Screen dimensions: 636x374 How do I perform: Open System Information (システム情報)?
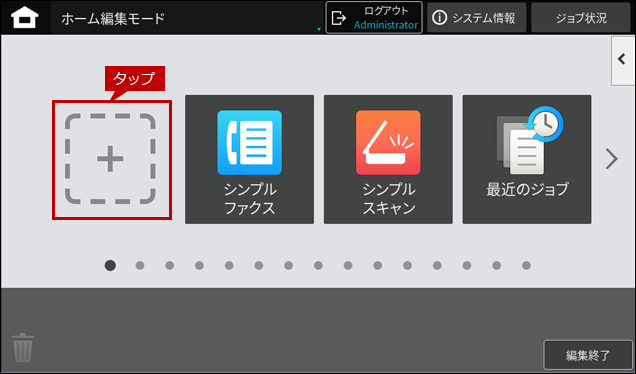(x=477, y=18)
